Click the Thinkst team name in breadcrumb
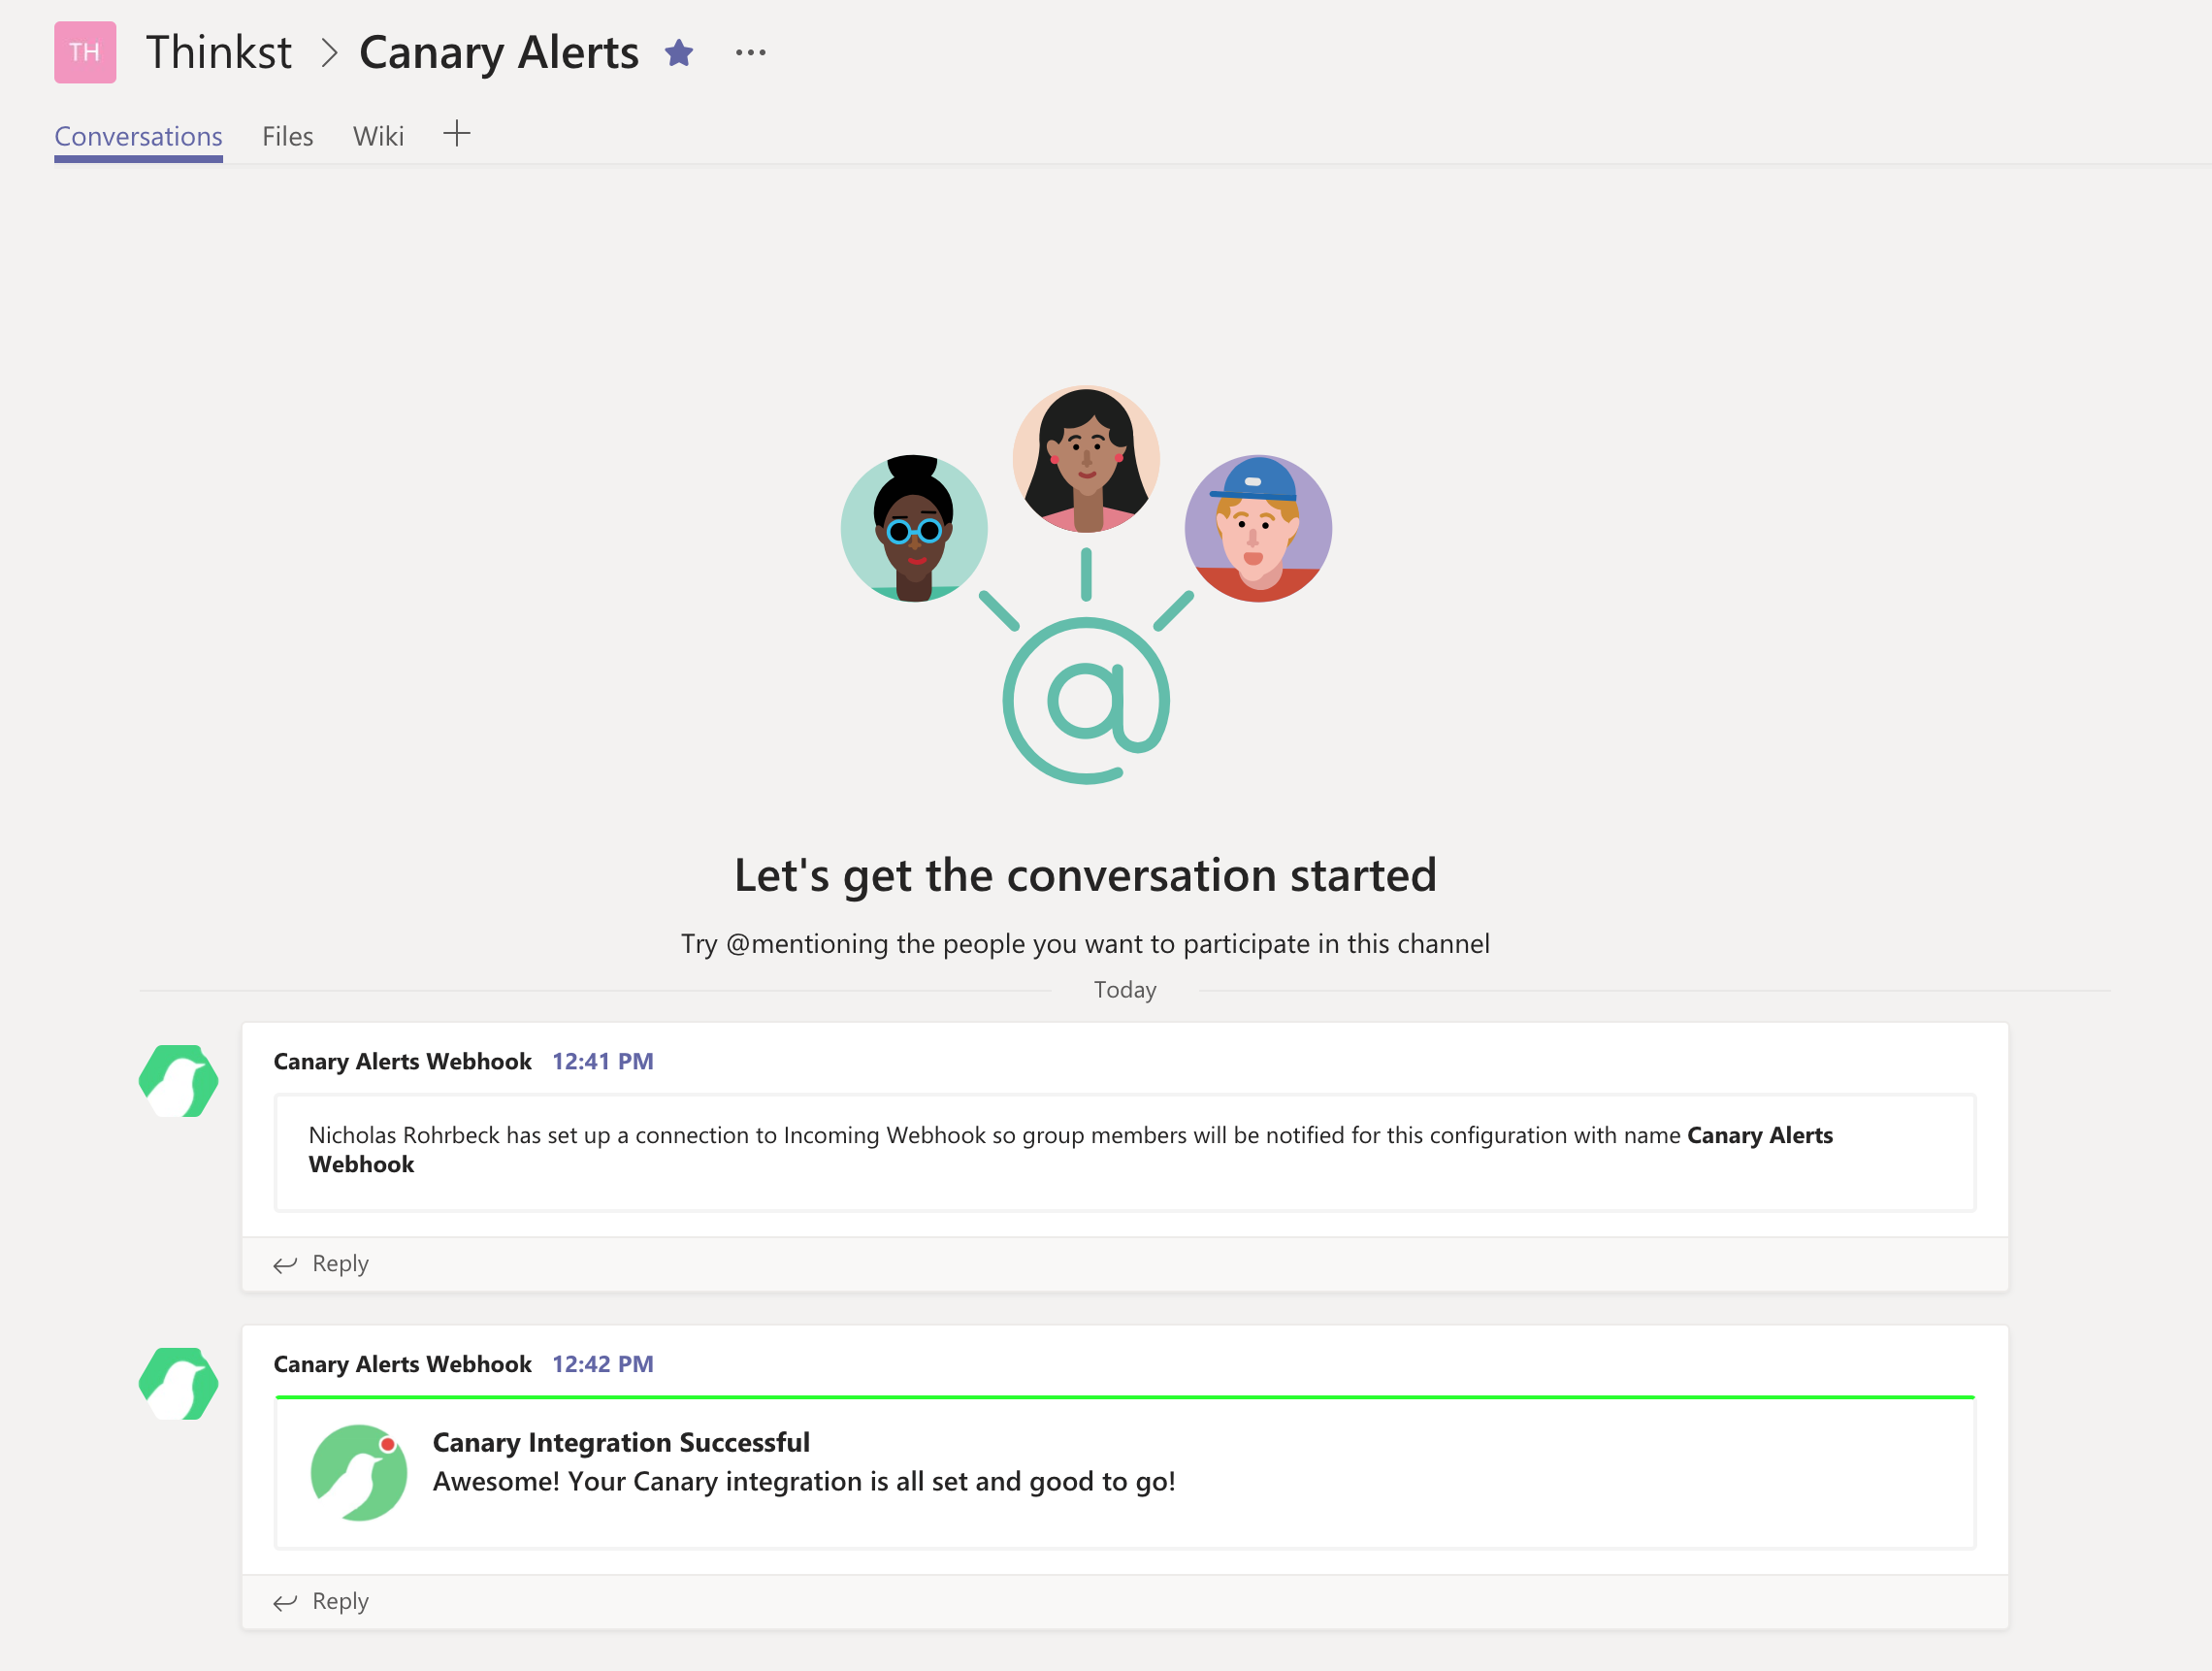This screenshot has height=1671, width=2212. tap(219, 52)
